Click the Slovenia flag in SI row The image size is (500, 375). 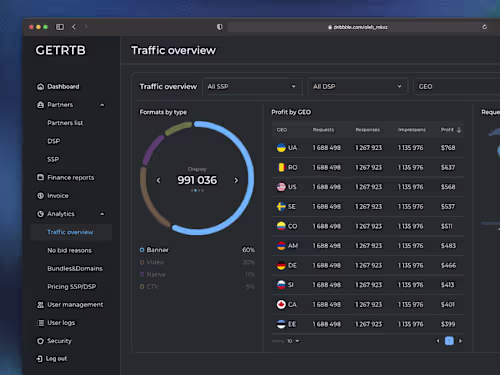point(281,285)
